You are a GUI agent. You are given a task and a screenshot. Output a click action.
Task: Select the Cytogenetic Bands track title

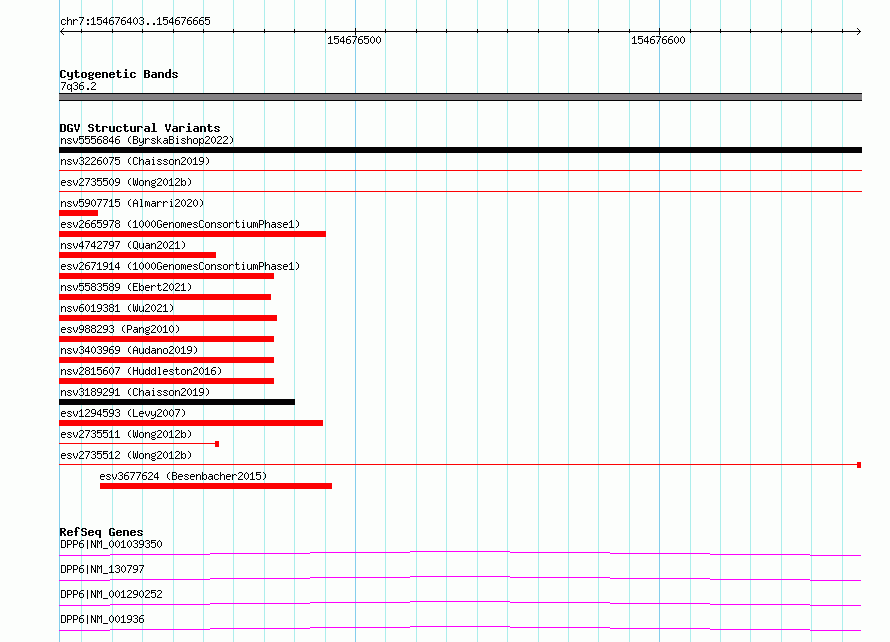[x=119, y=74]
